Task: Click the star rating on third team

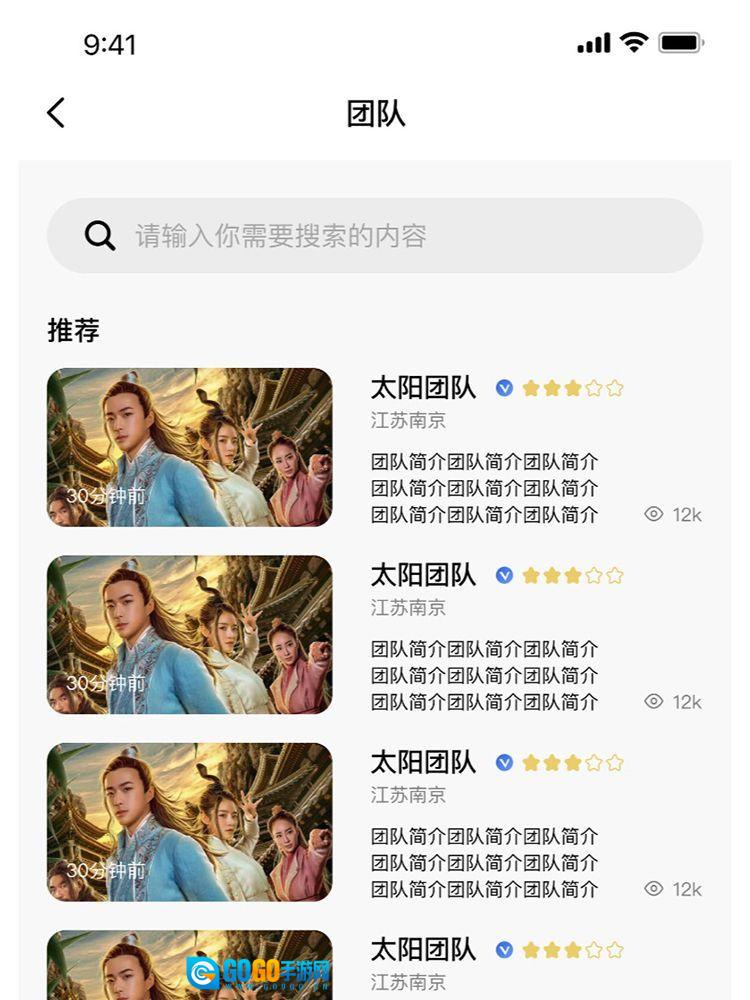Action: (x=573, y=763)
